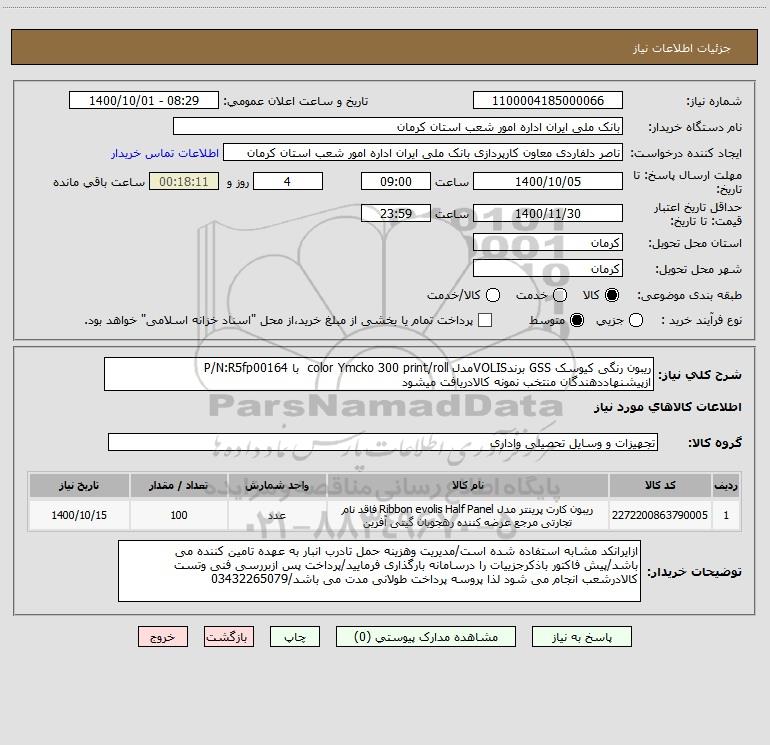Click the need date cell 1400/10/15
770x745 pixels.
click(79, 515)
